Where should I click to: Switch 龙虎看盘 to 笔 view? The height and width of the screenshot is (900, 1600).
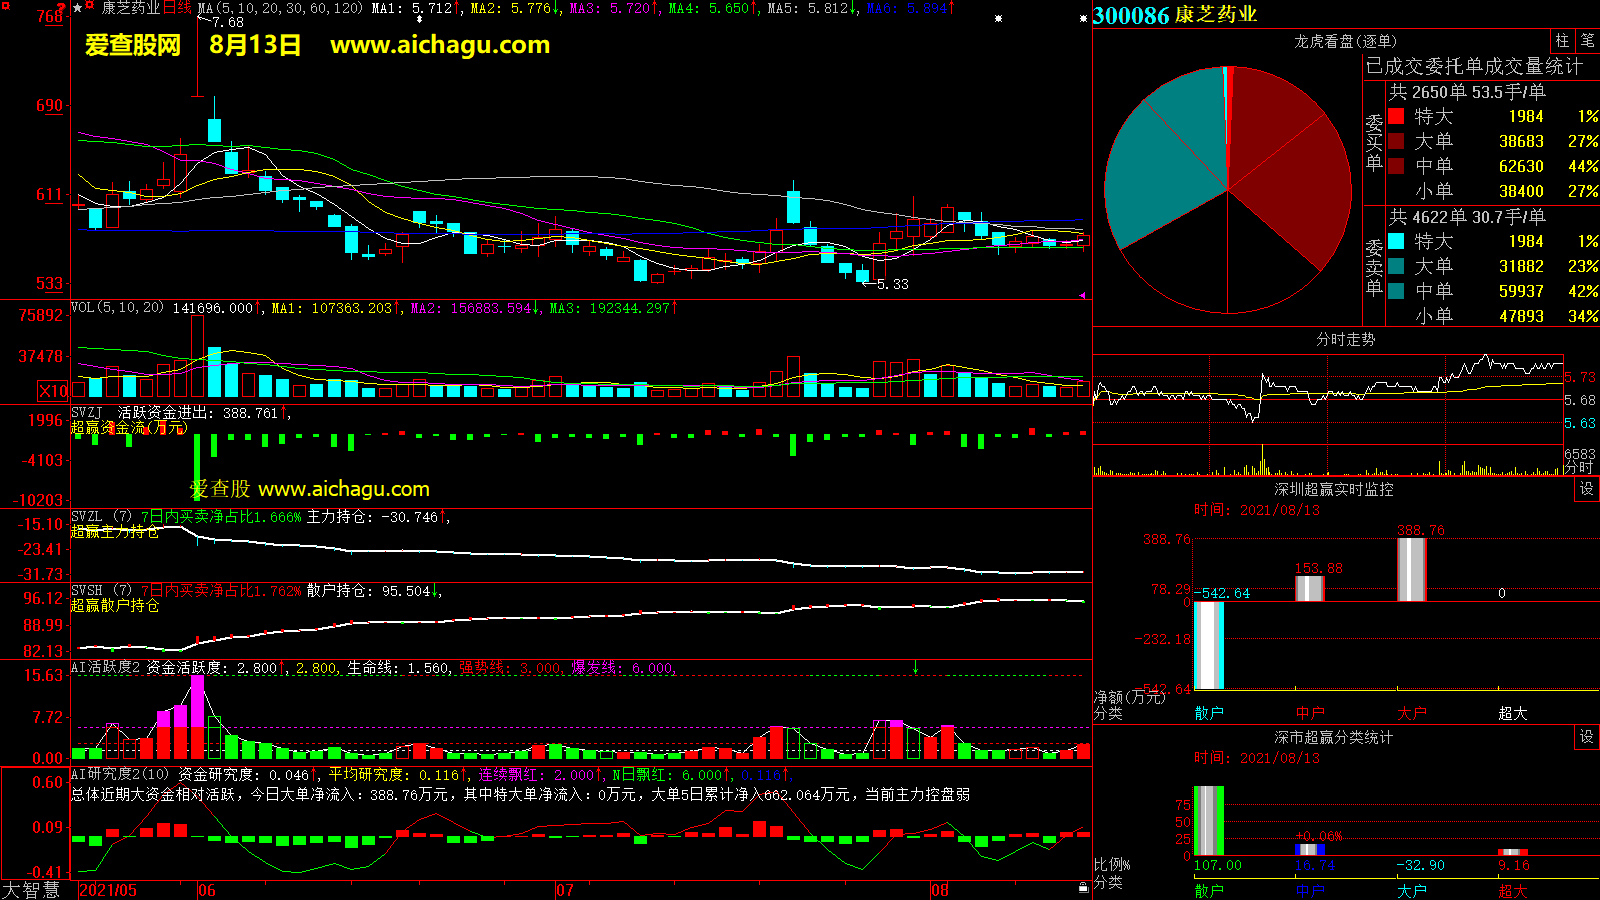pyautogui.click(x=1587, y=40)
